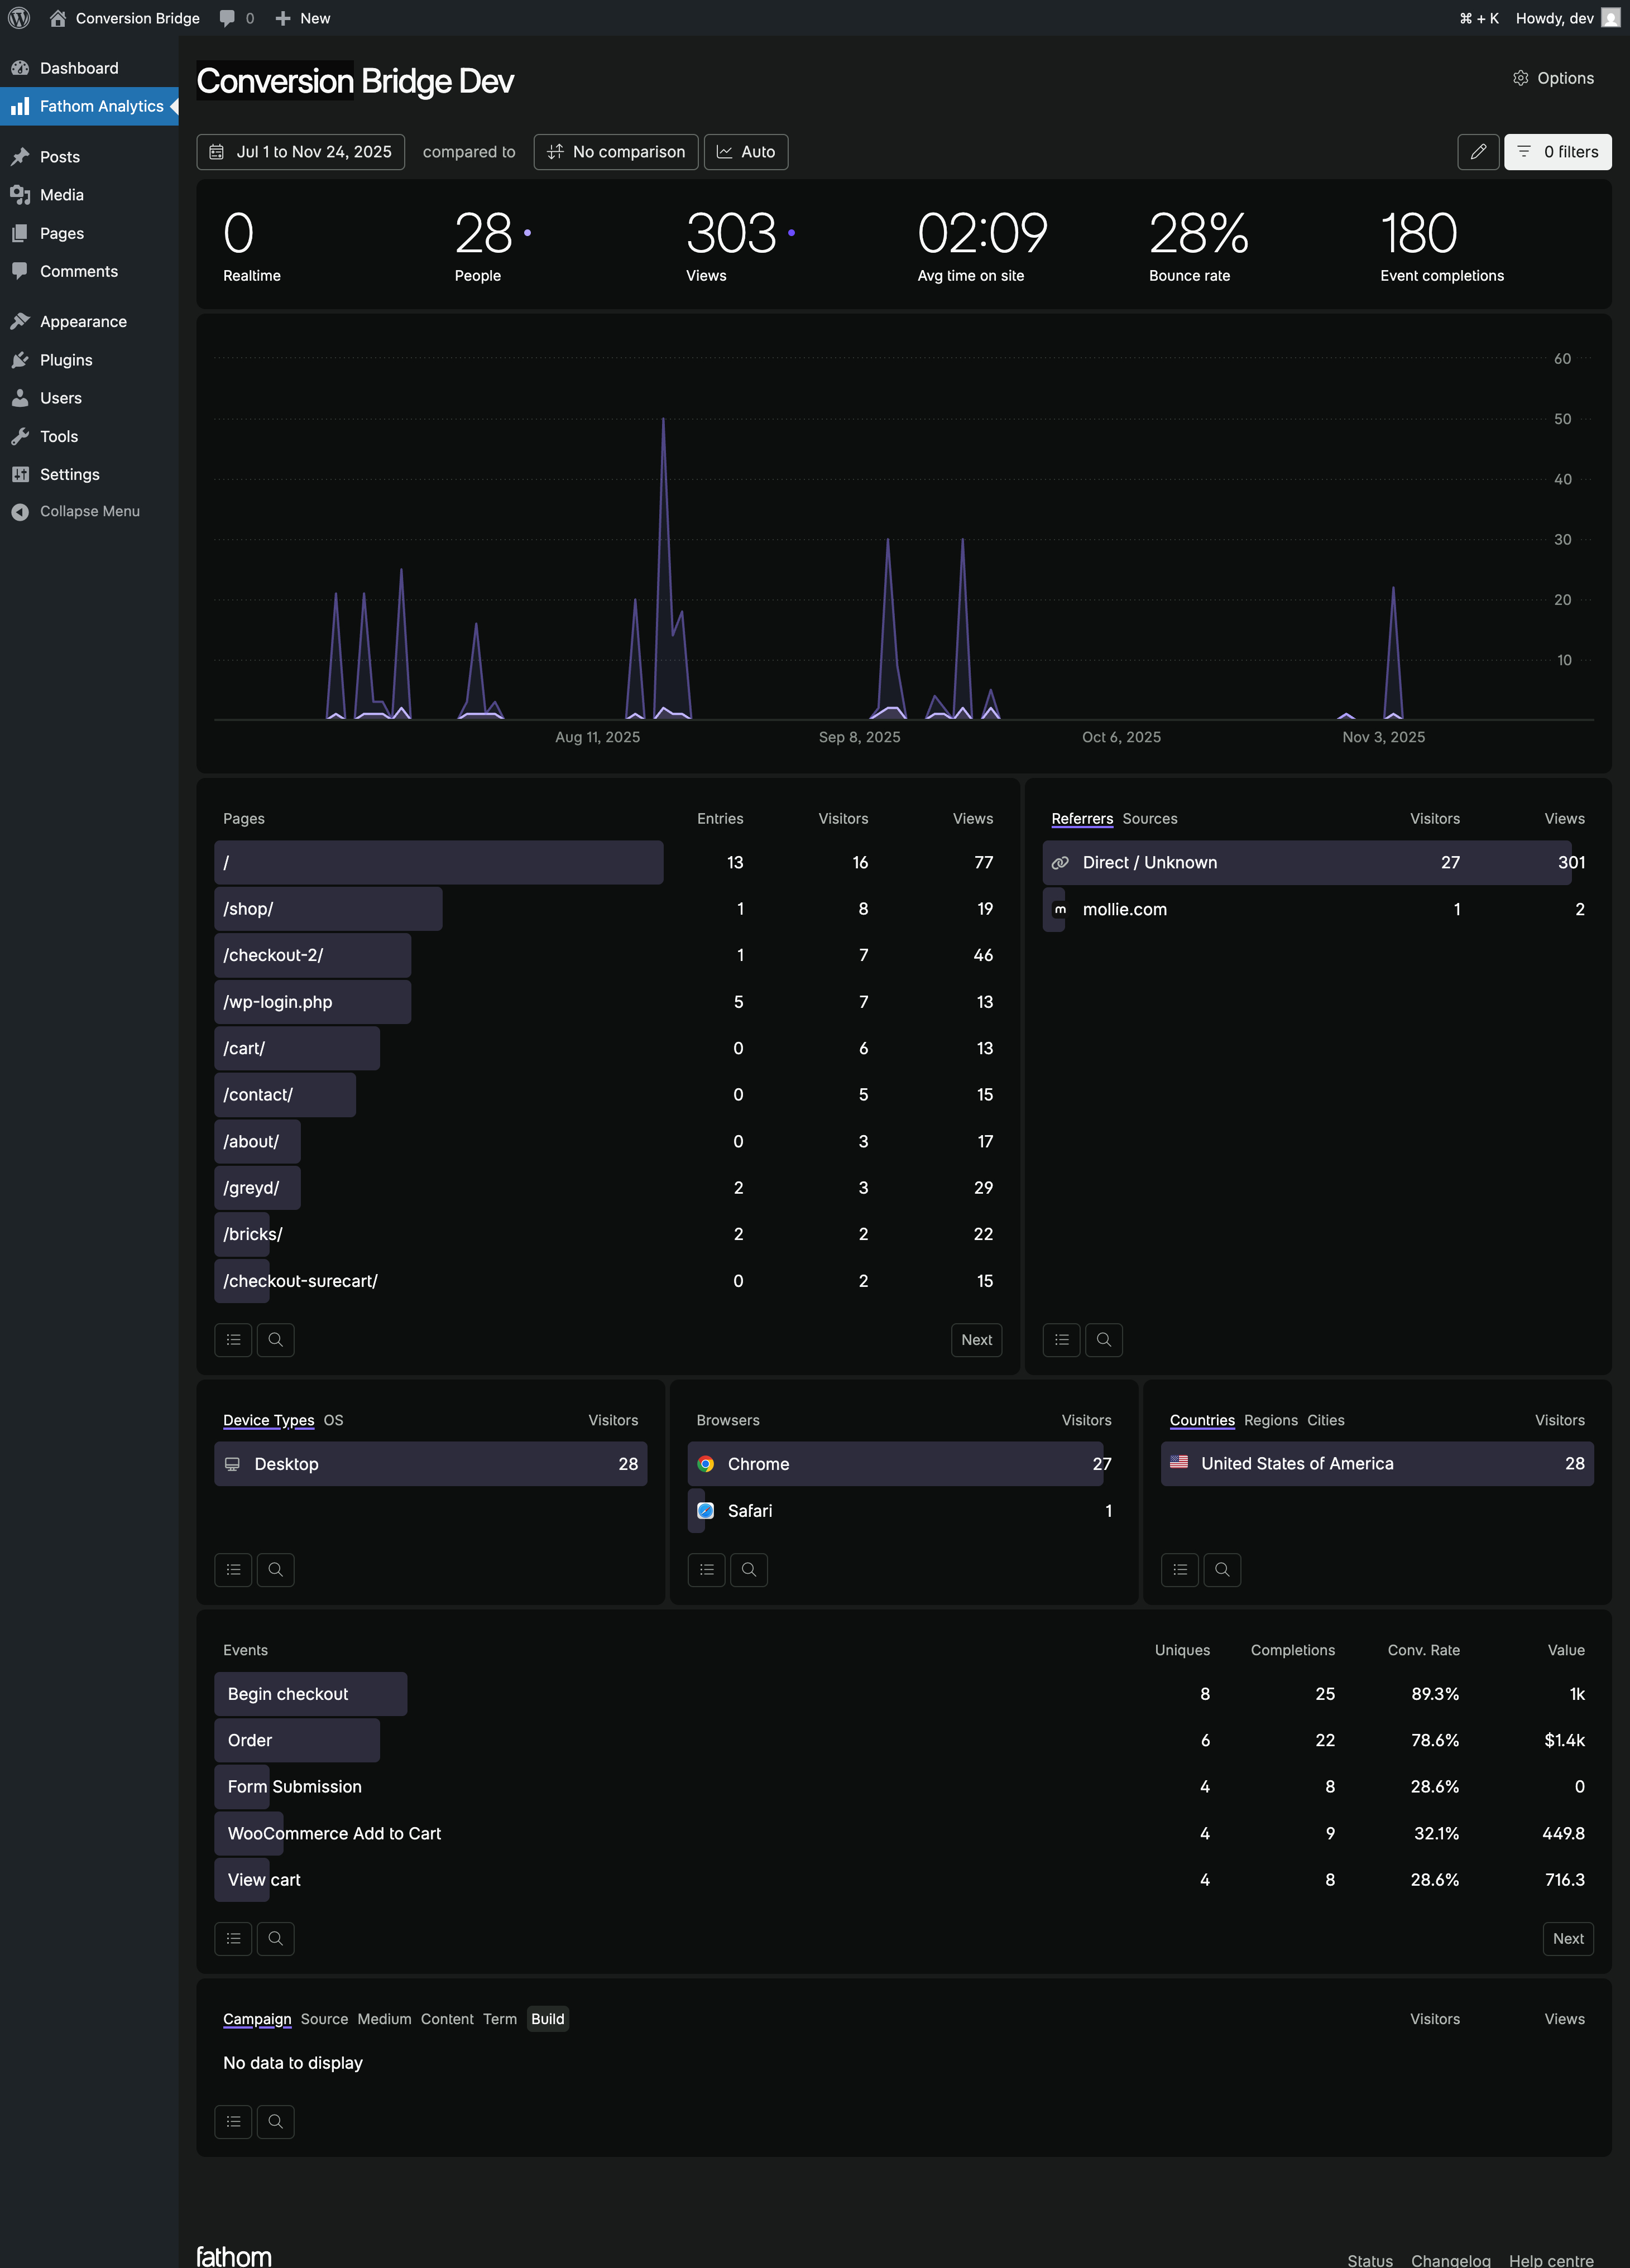
Task: Open list view icon under Referrers panel
Action: click(x=1062, y=1340)
